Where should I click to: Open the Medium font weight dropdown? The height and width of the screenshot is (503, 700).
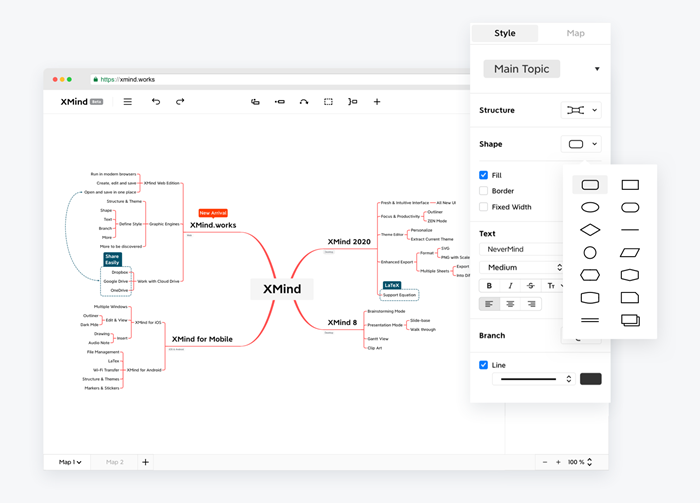tap(521, 267)
